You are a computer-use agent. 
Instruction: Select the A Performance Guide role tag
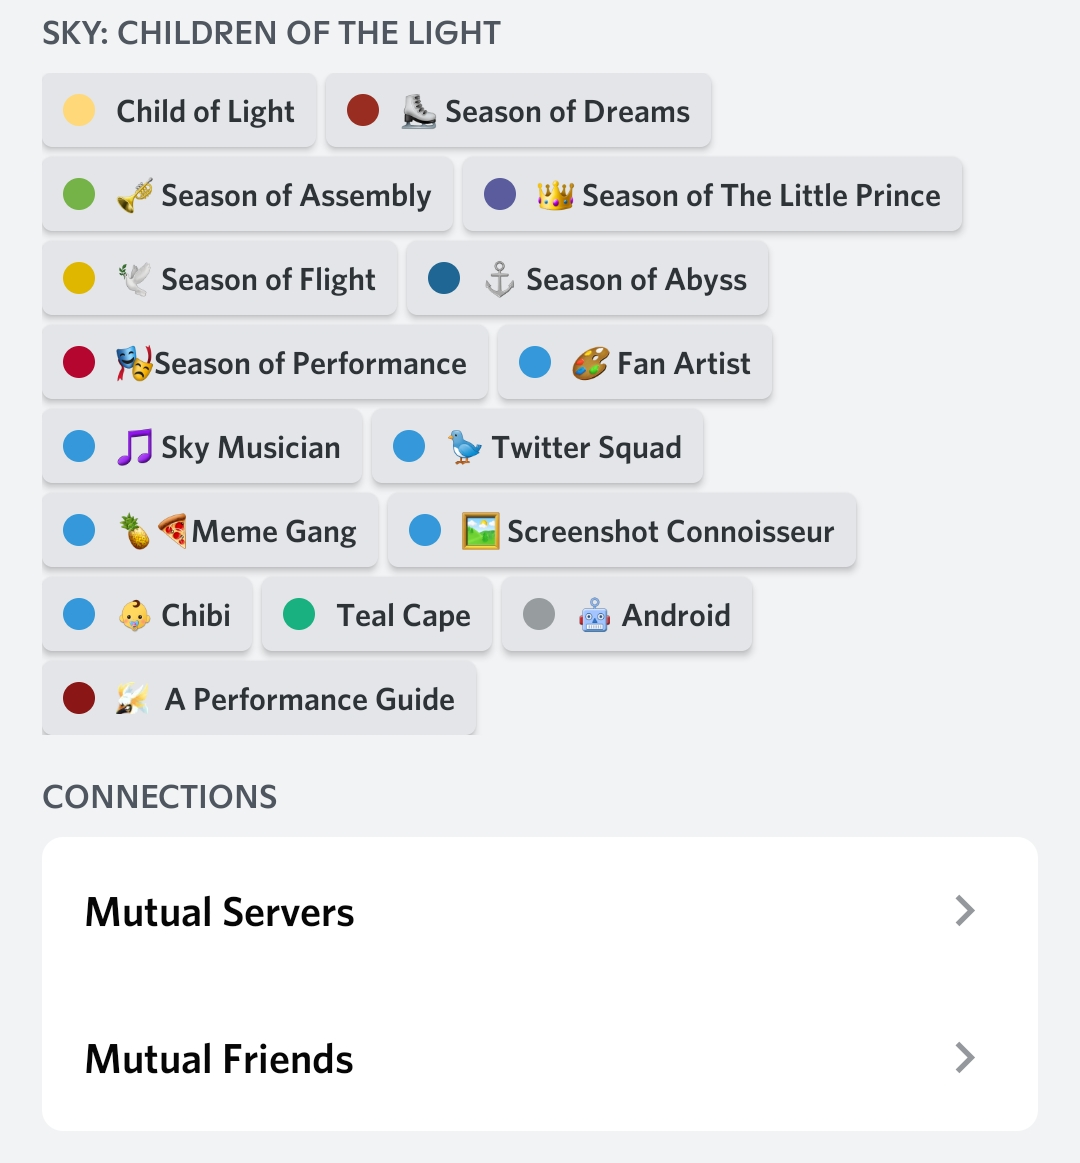click(x=259, y=699)
